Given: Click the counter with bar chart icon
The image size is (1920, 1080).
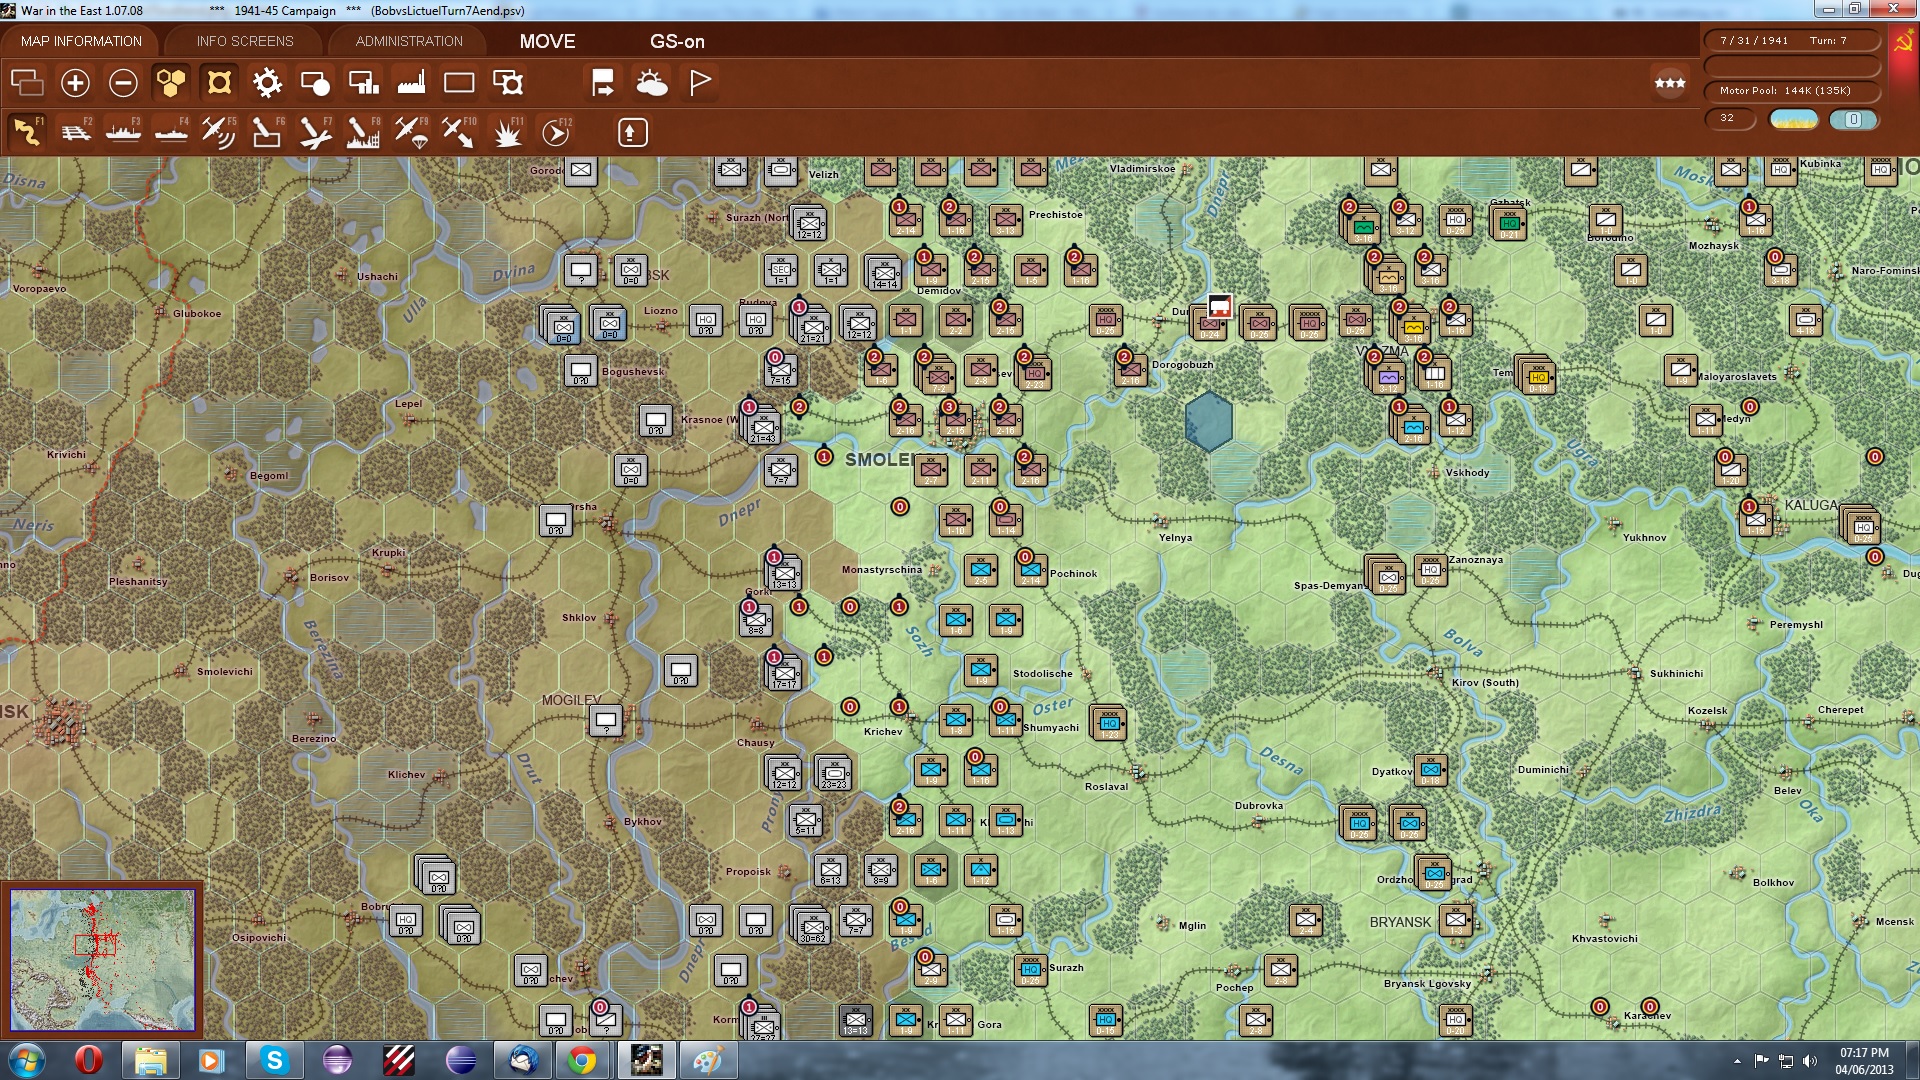Looking at the screenshot, I should tap(363, 82).
